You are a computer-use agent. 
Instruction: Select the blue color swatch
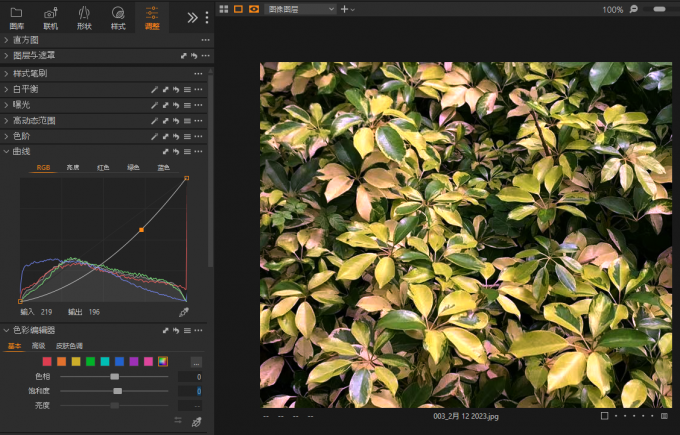(119, 361)
